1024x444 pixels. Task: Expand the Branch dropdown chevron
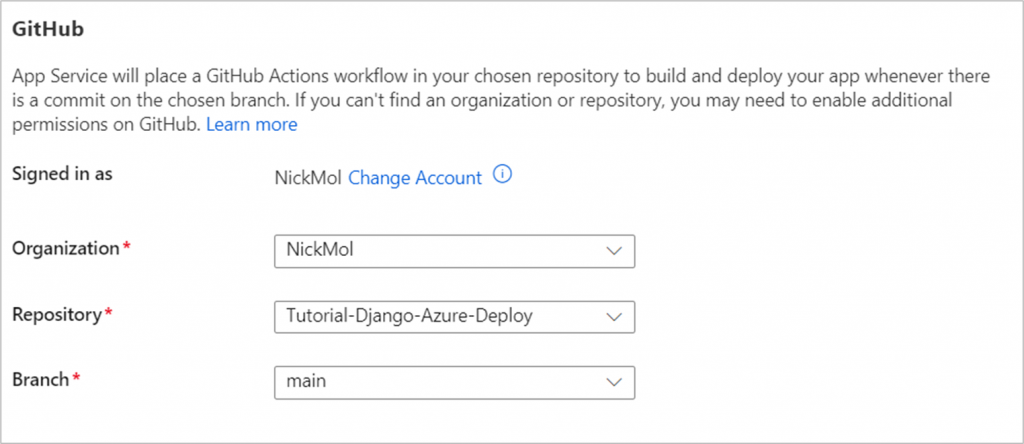click(x=613, y=382)
